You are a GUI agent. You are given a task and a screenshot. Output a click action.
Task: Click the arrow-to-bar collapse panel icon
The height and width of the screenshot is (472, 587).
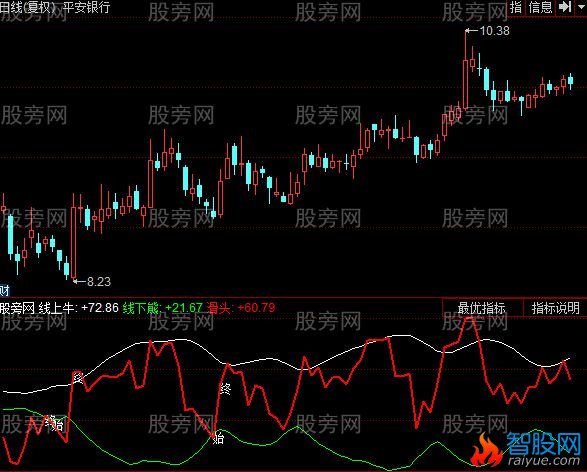(x=565, y=7)
